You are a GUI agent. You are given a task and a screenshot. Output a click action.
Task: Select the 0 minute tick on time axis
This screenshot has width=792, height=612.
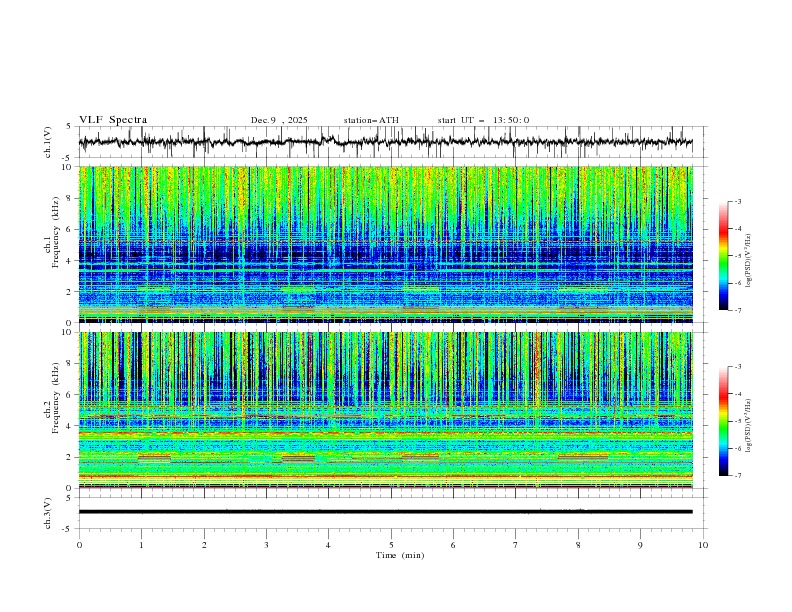pos(79,544)
